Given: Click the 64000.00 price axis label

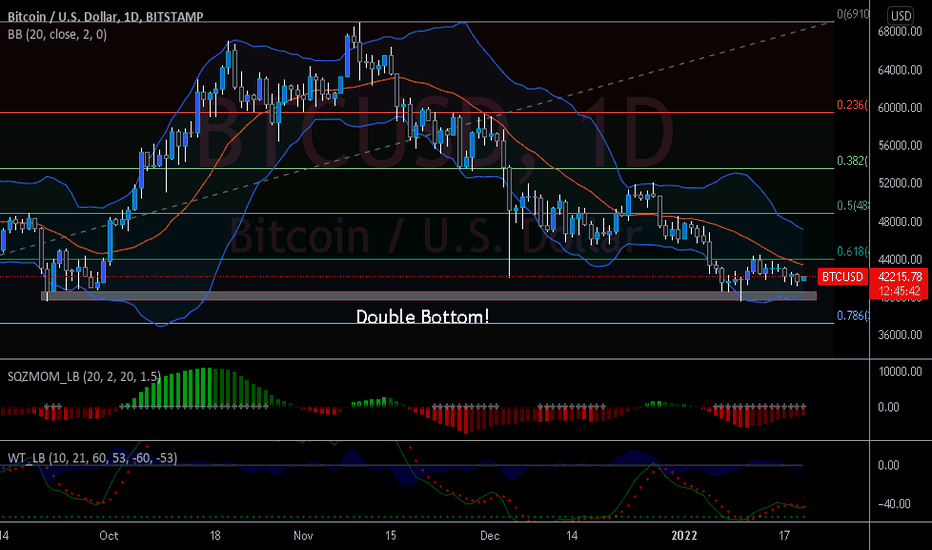Looking at the screenshot, I should [900, 70].
